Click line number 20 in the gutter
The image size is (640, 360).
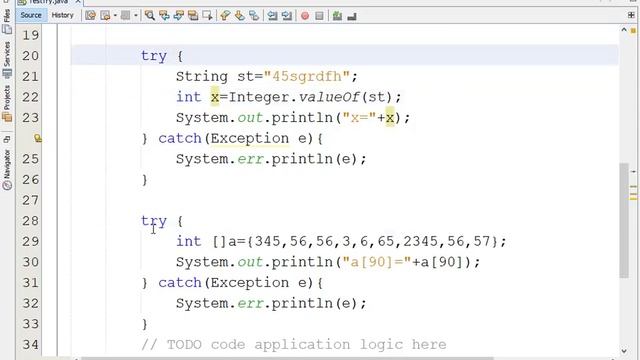tap(31, 56)
